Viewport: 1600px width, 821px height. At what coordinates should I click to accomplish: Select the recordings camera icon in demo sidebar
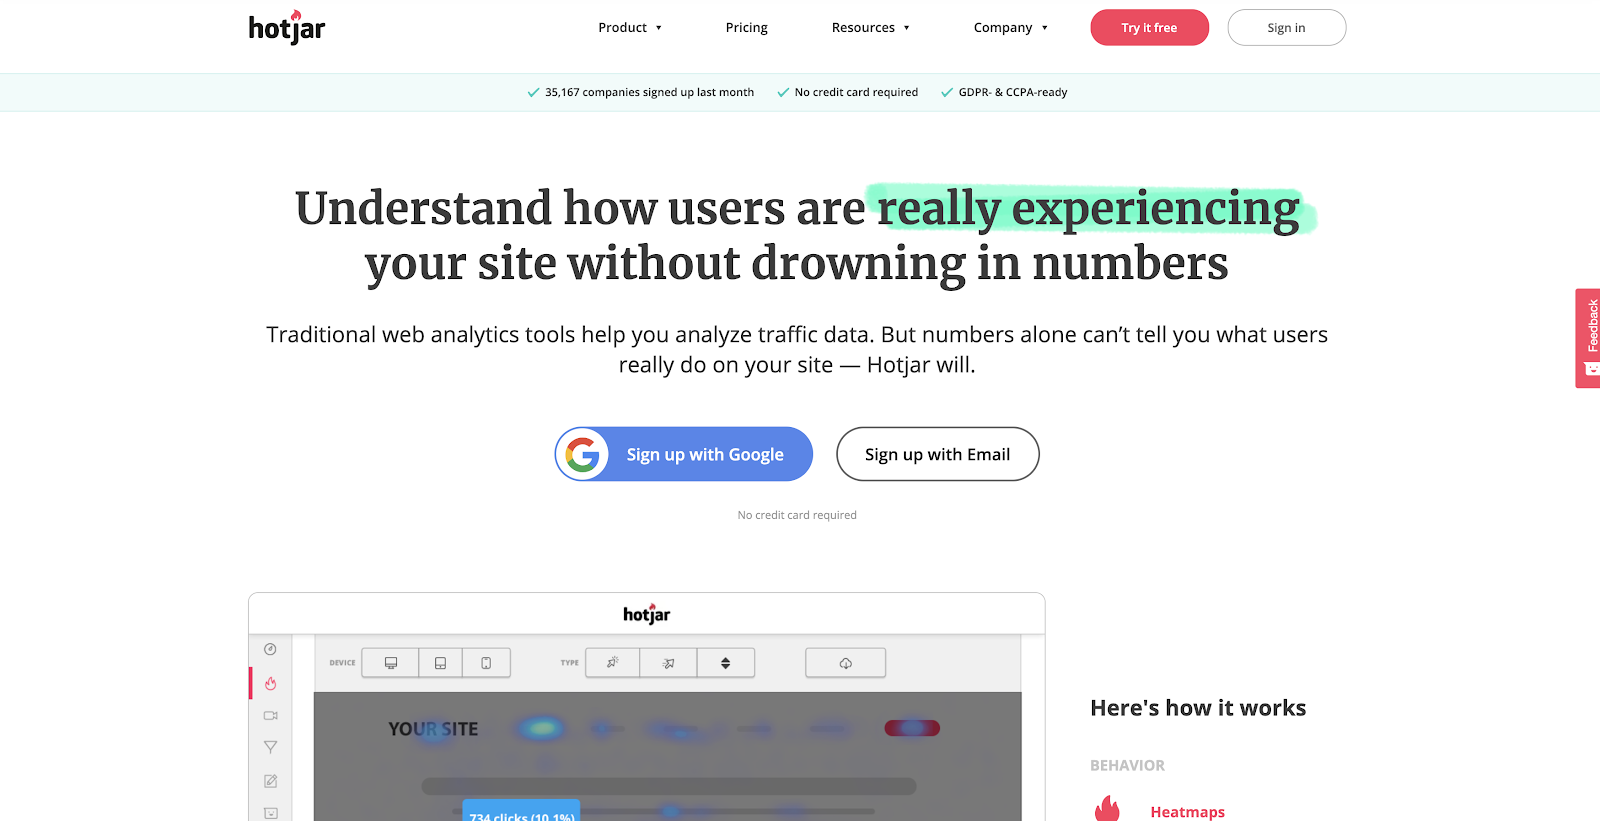[270, 715]
